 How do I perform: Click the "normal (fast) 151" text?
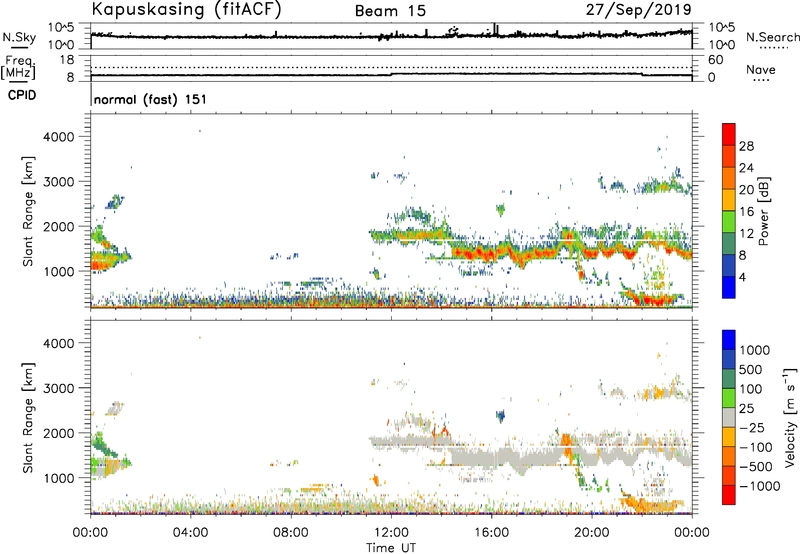151,99
